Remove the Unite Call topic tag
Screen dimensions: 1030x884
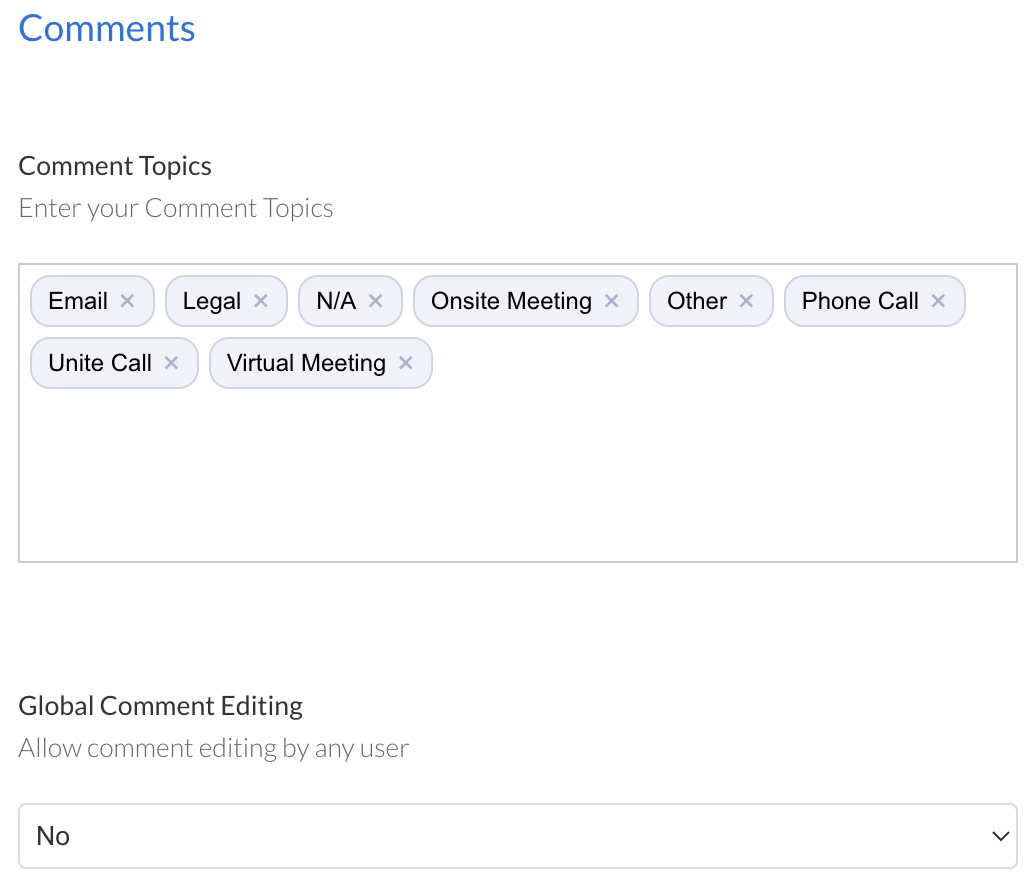(x=171, y=363)
